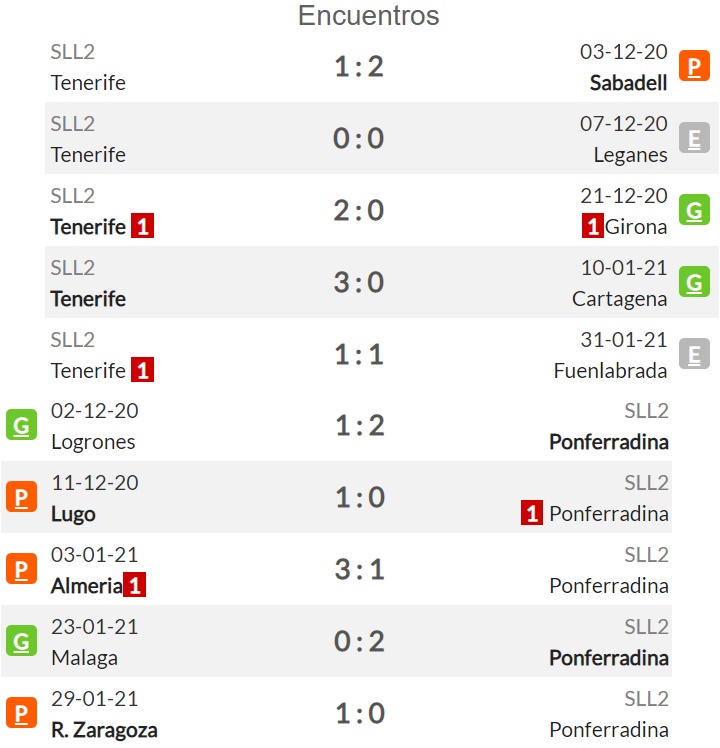Viewport: 720px width, 748px height.
Task: Click the gray E badge for Leganes match
Action: (x=694, y=138)
